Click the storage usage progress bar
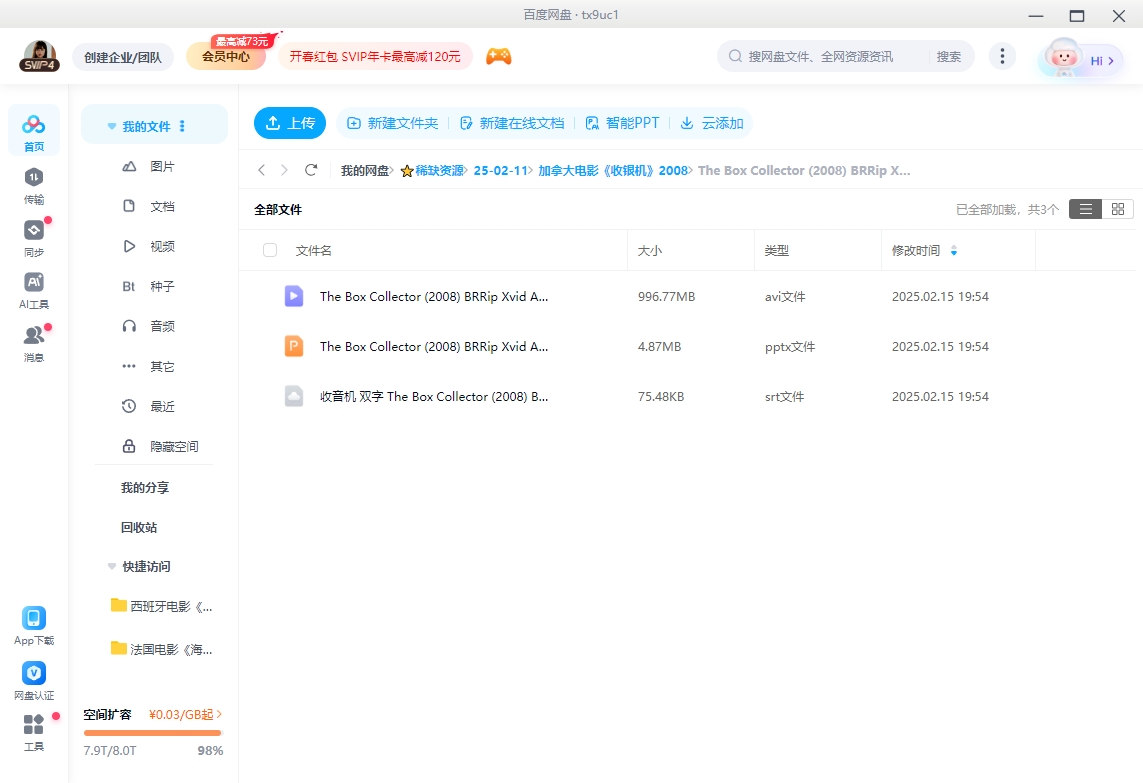 point(152,733)
